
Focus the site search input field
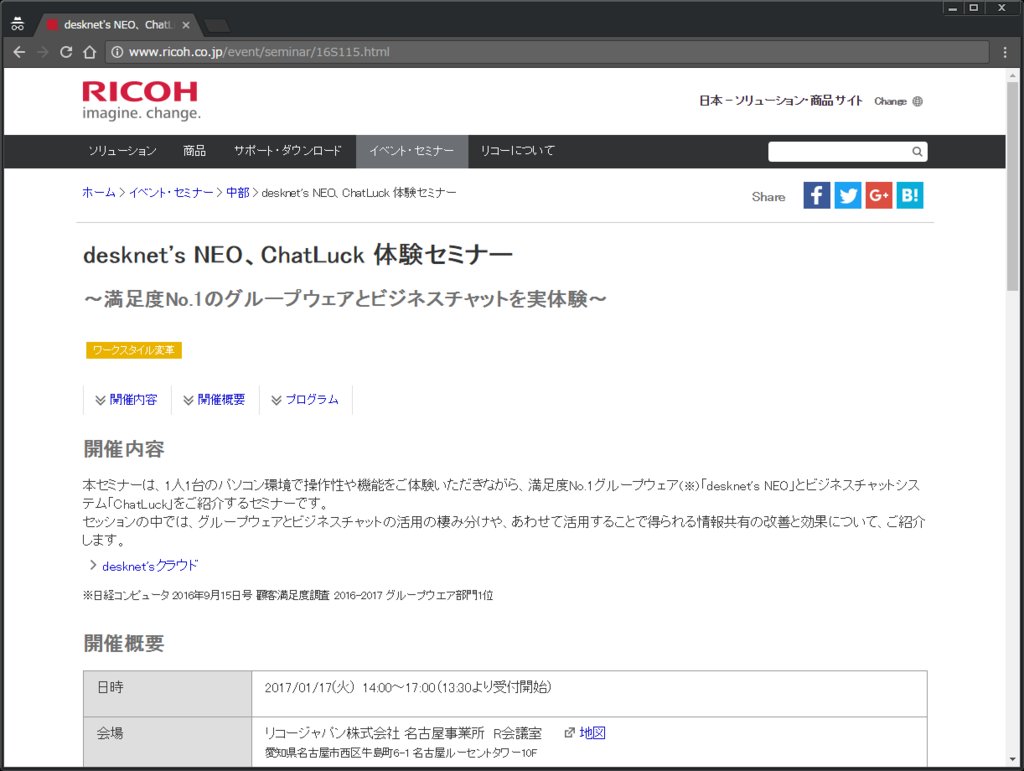(839, 151)
